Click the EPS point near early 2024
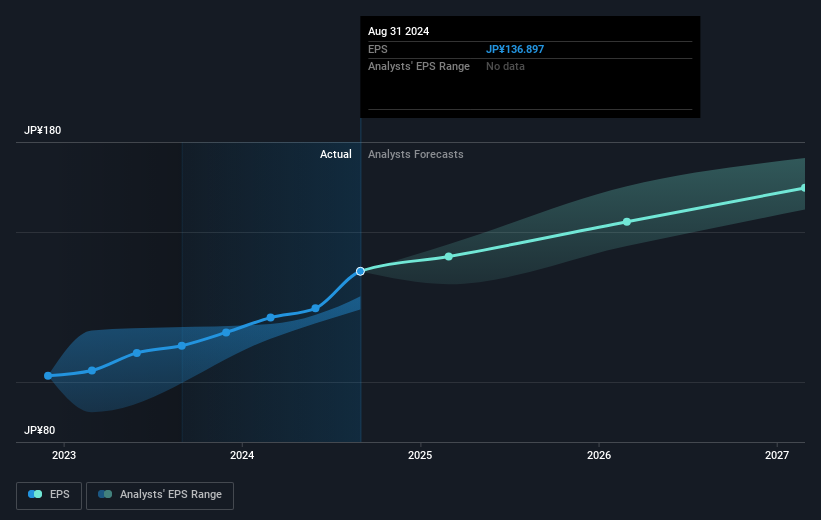Screen dimensions: 821x520 point(270,317)
